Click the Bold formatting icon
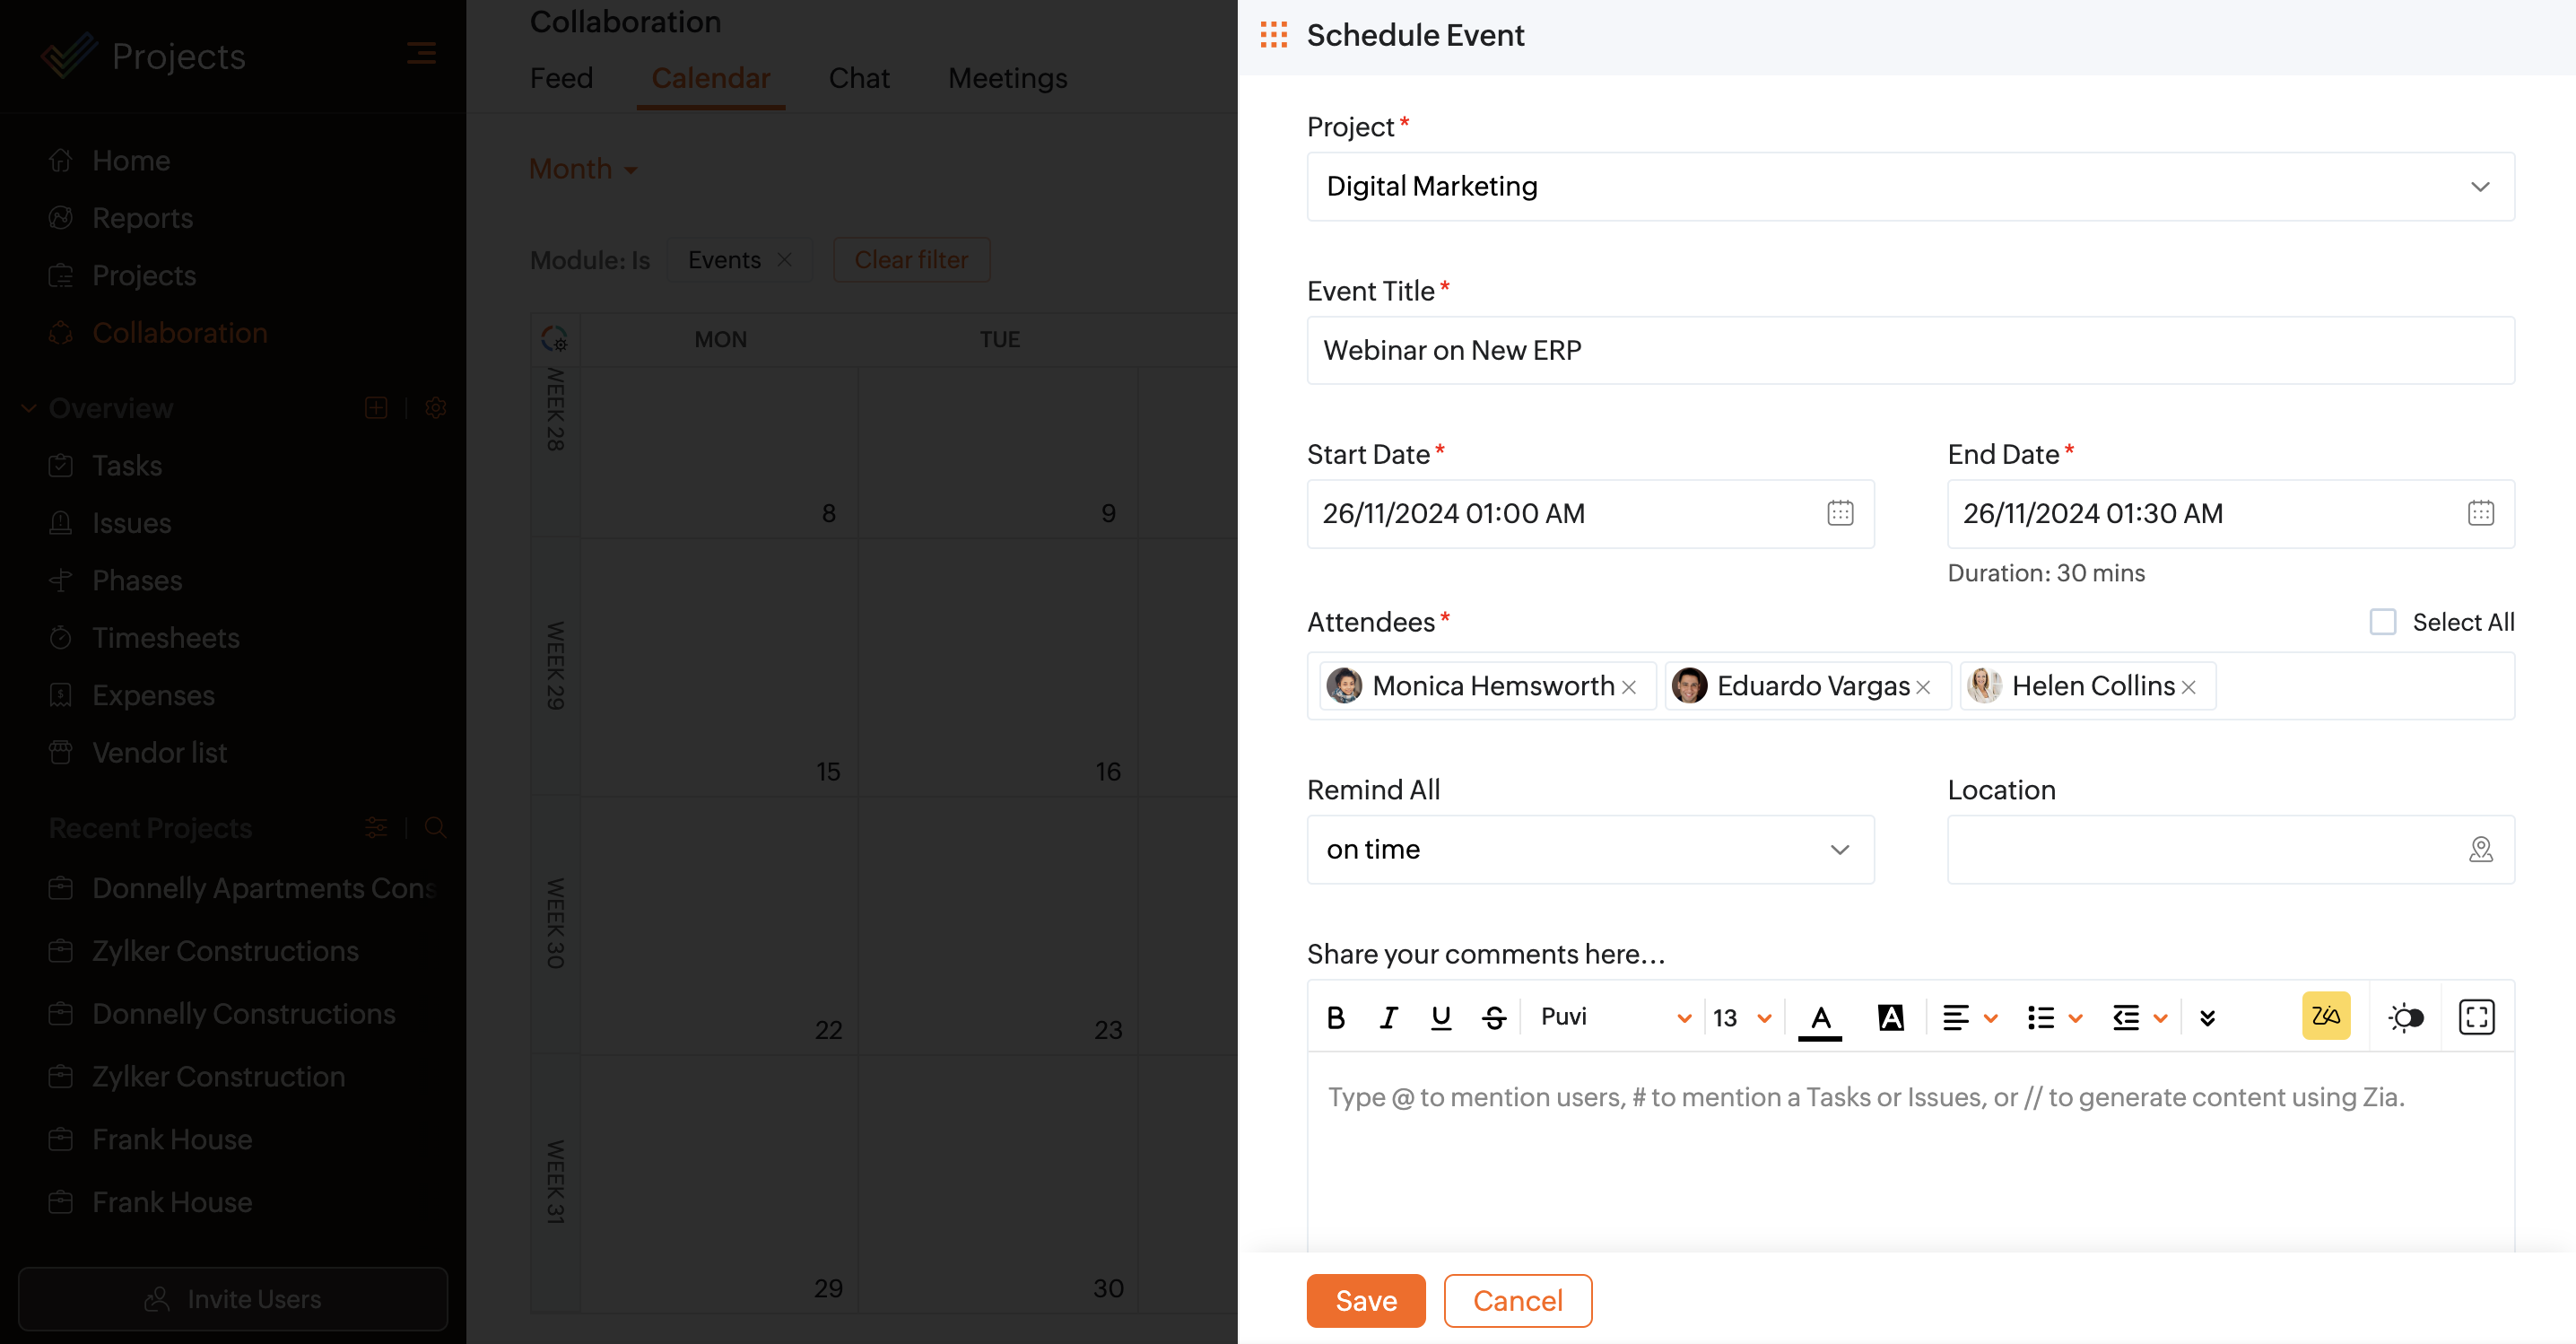The width and height of the screenshot is (2576, 1344). (1335, 1017)
